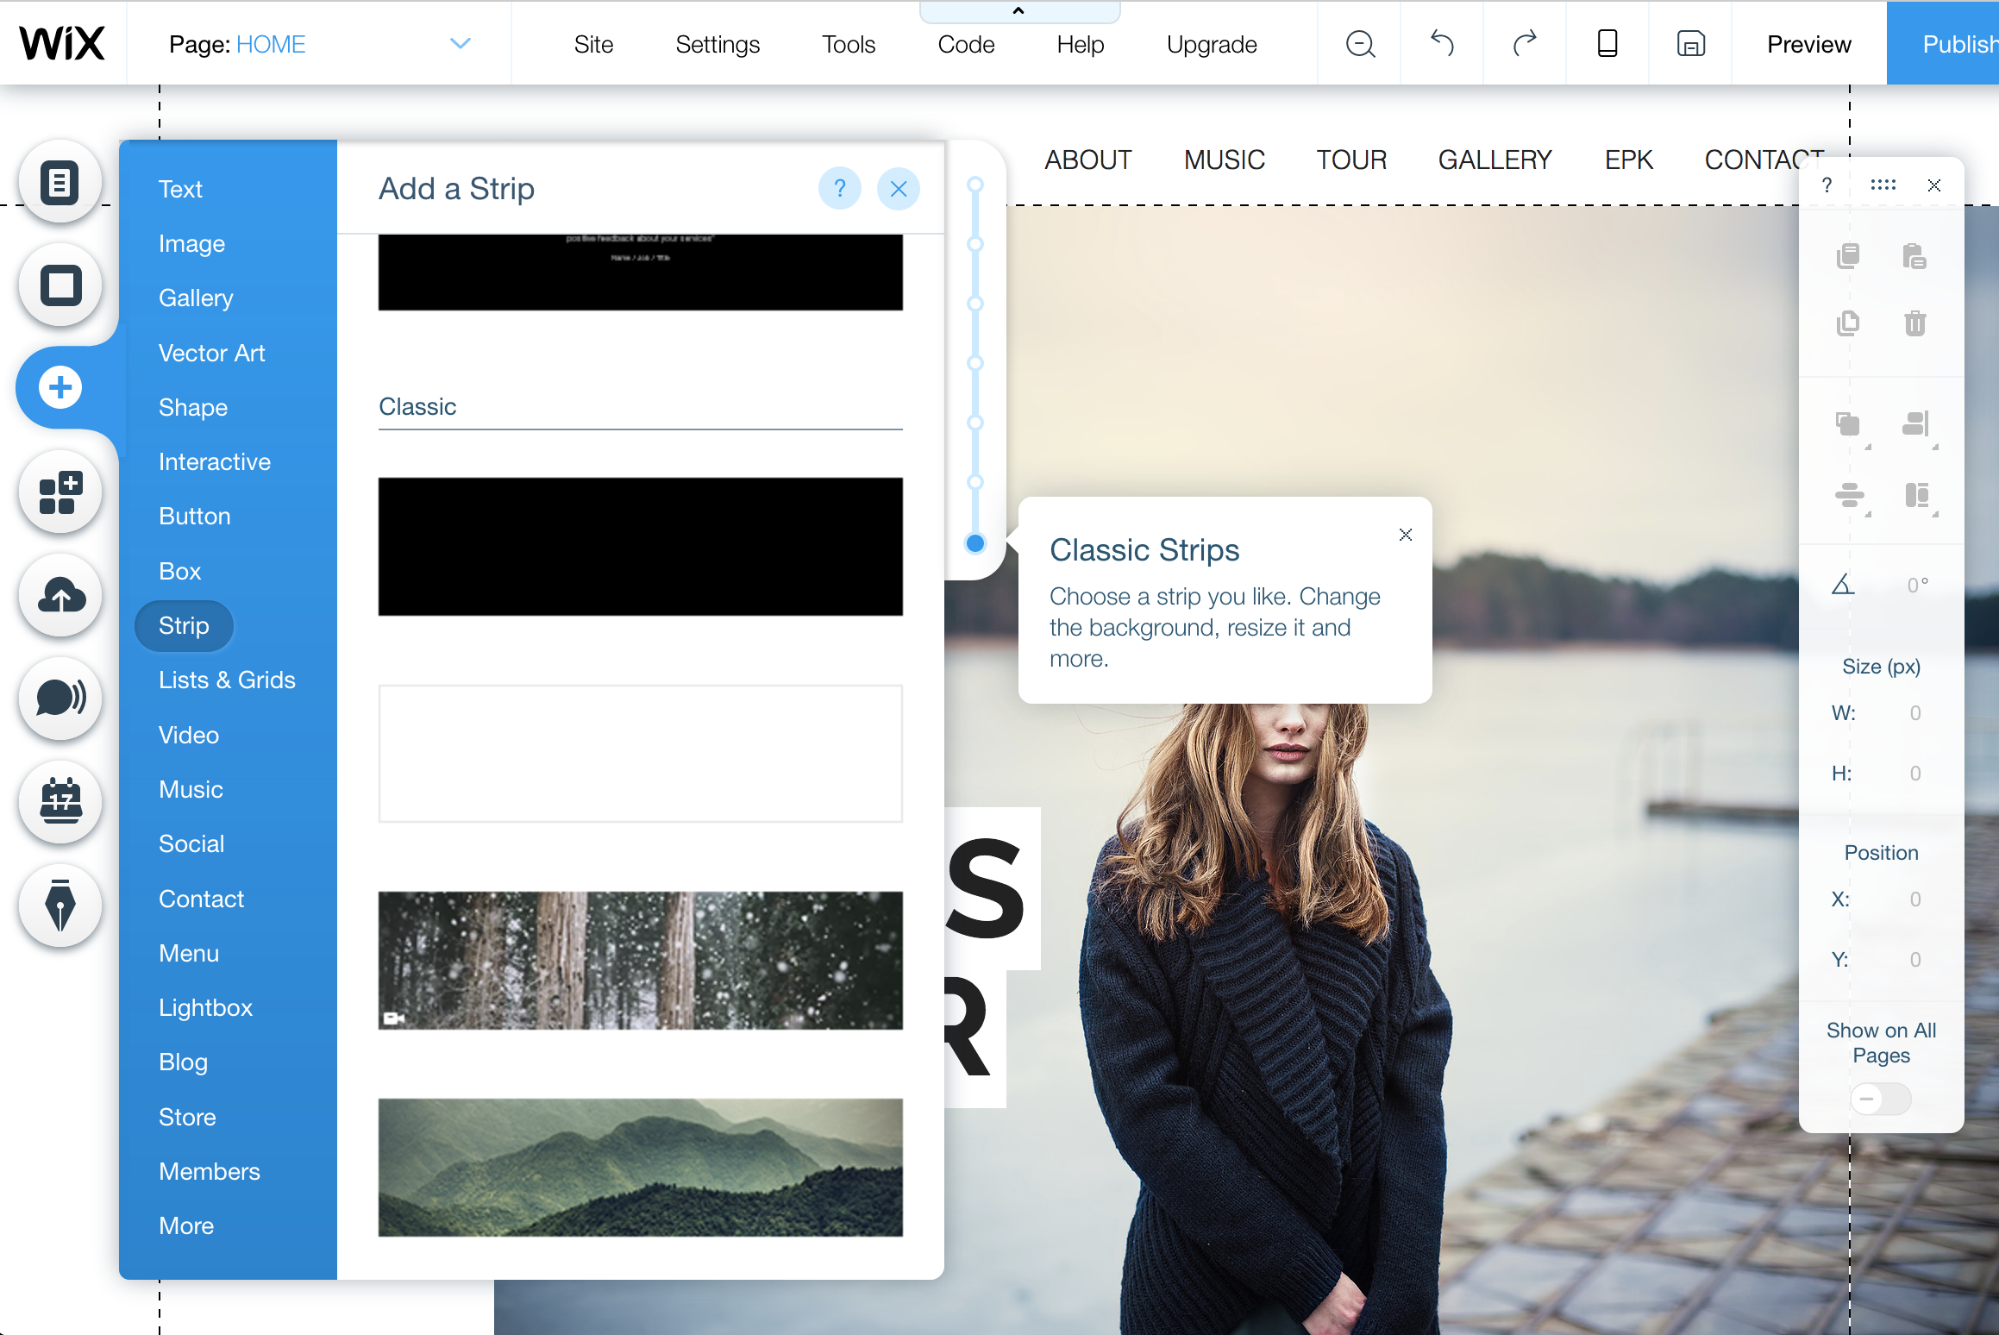Click the Redo arrow icon
1999x1335 pixels.
tap(1524, 43)
